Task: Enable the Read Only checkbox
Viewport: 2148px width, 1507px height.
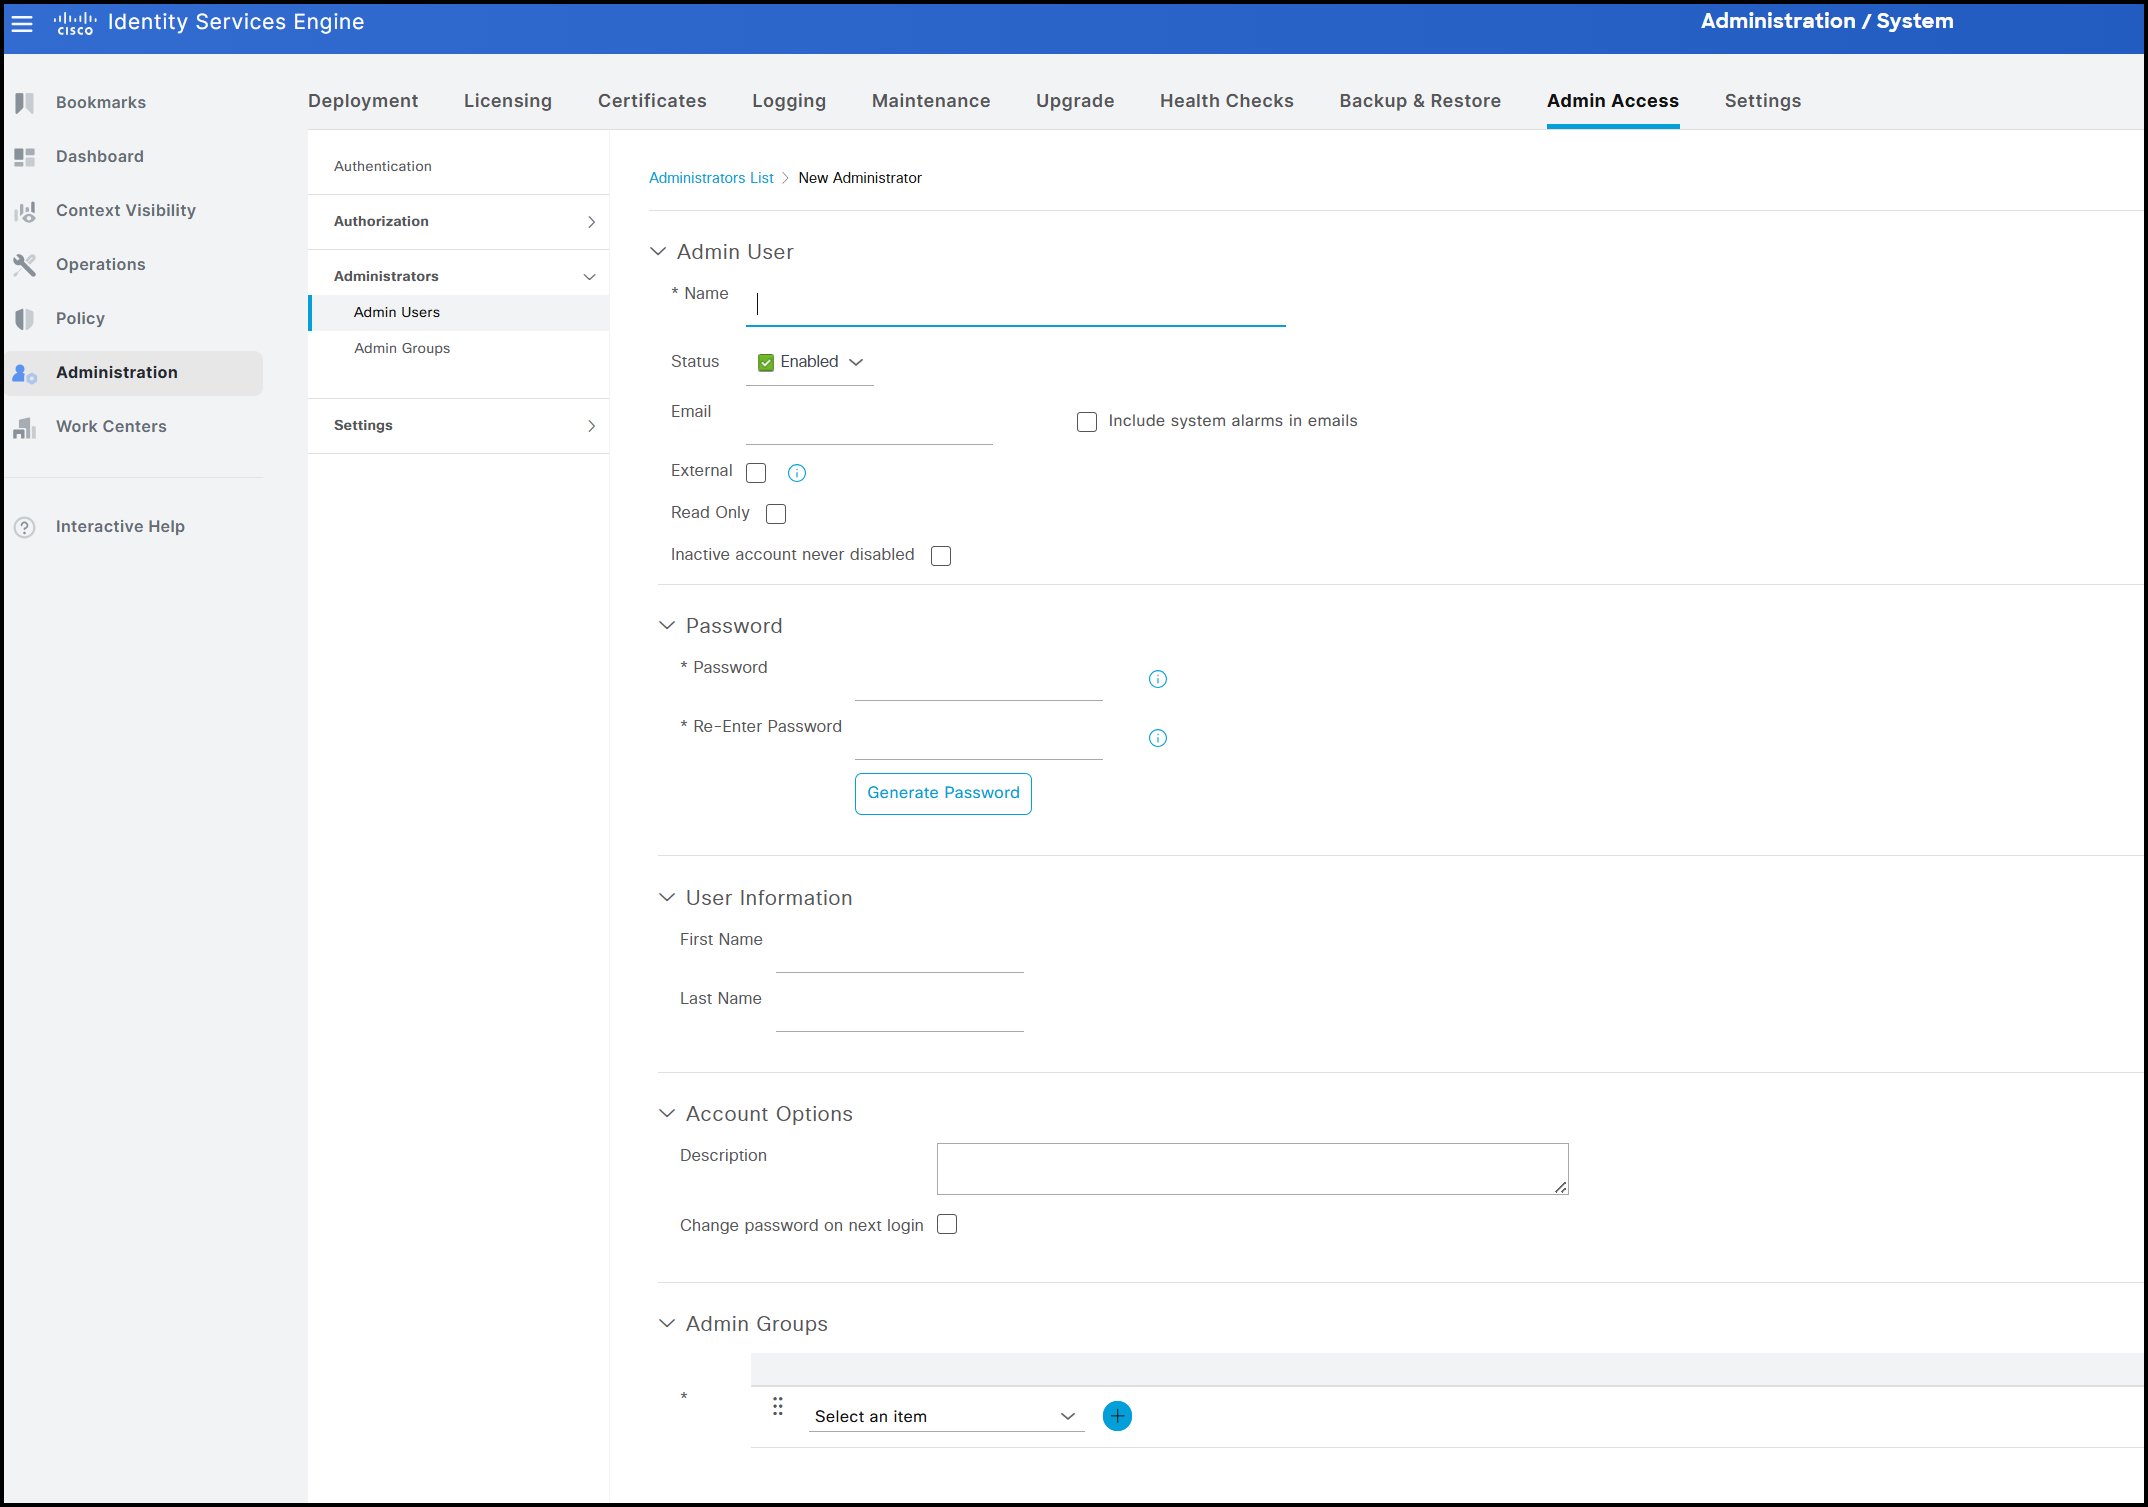Action: (776, 514)
